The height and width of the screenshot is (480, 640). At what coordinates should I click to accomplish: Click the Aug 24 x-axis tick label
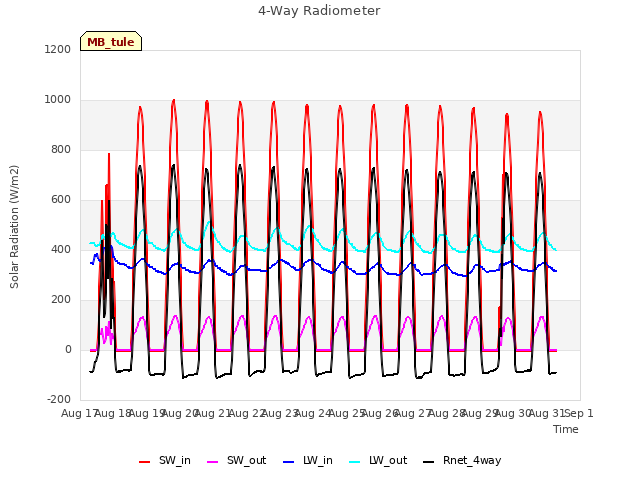pyautogui.click(x=313, y=413)
